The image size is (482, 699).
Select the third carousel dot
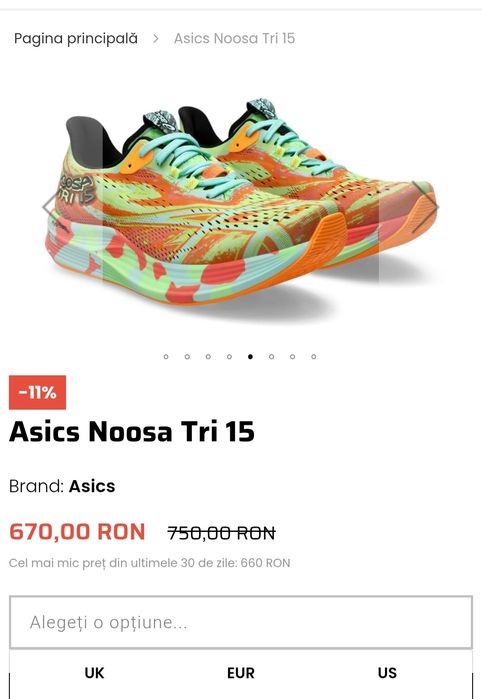[x=208, y=357]
